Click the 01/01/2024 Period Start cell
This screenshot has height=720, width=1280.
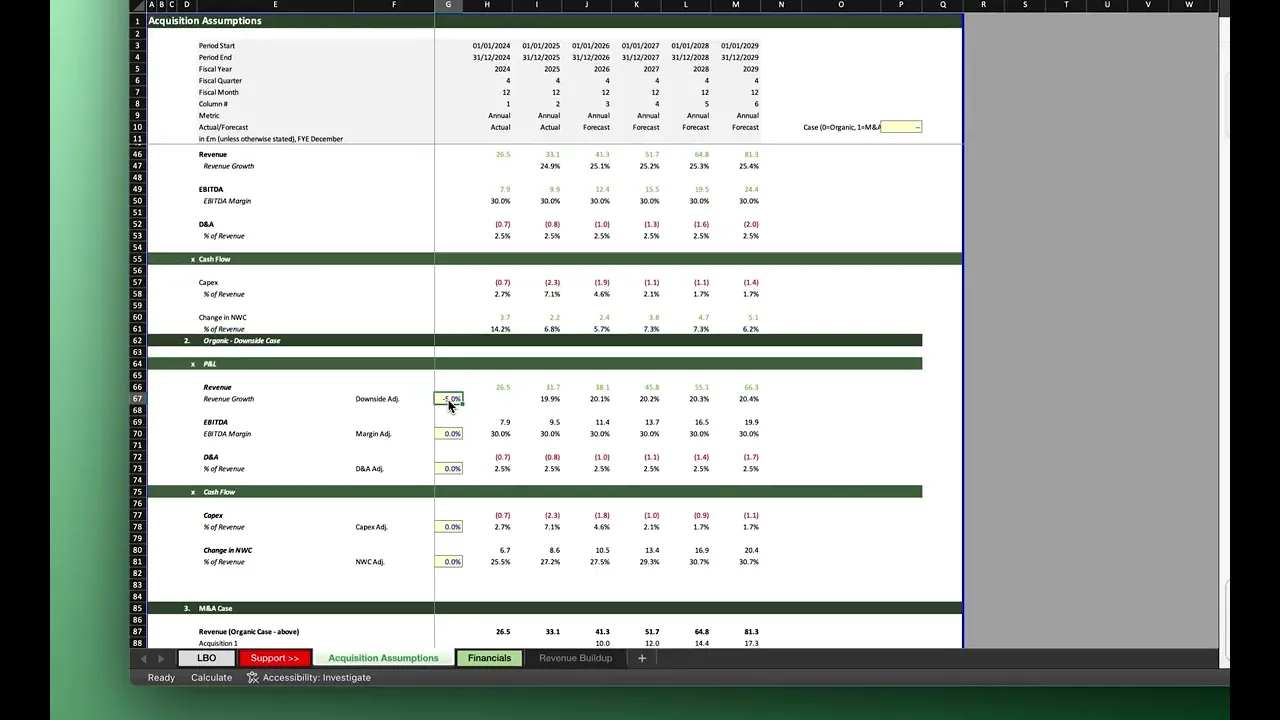click(x=491, y=46)
